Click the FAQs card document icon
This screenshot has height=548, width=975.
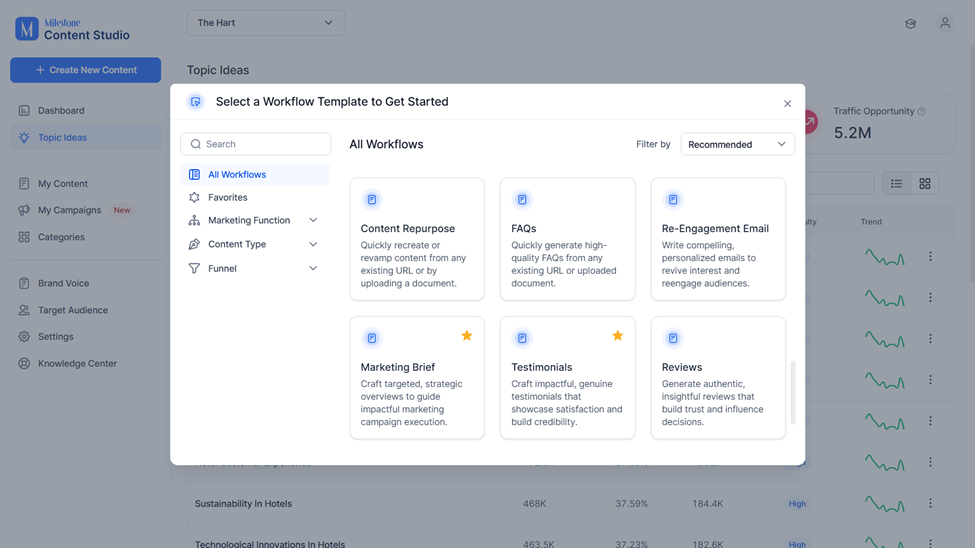pyautogui.click(x=522, y=200)
